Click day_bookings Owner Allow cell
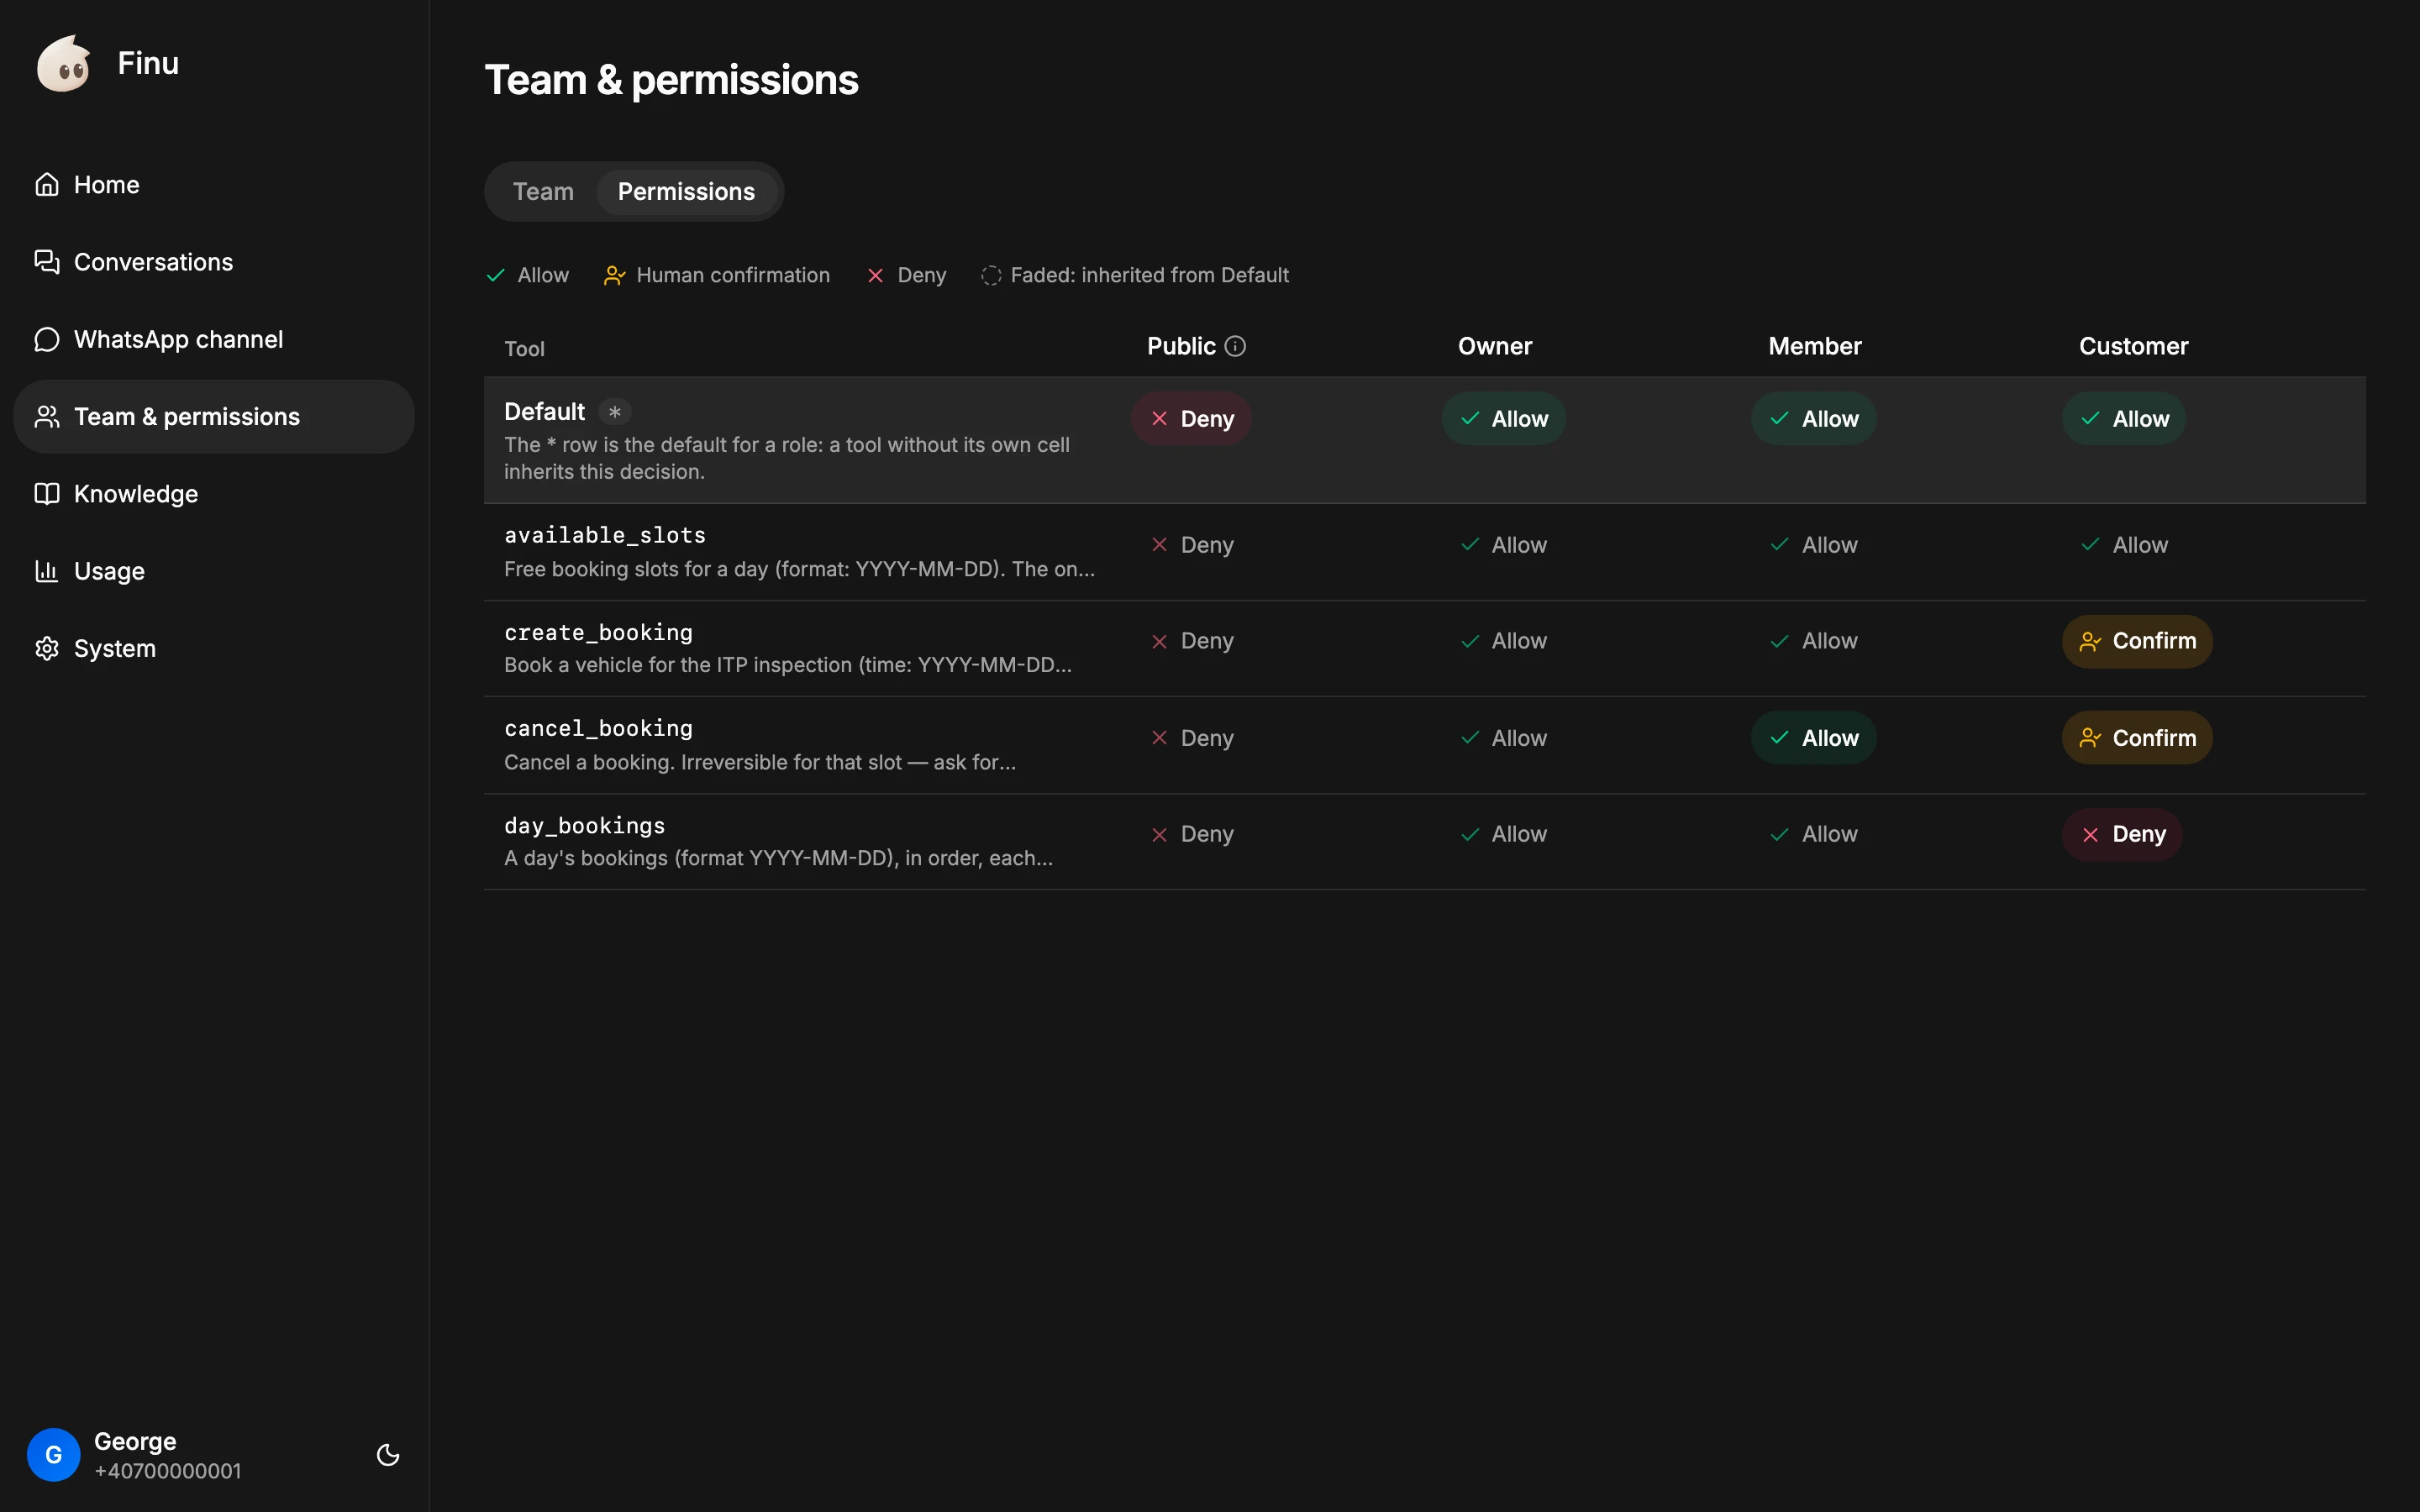The height and width of the screenshot is (1512, 2420). [1503, 834]
